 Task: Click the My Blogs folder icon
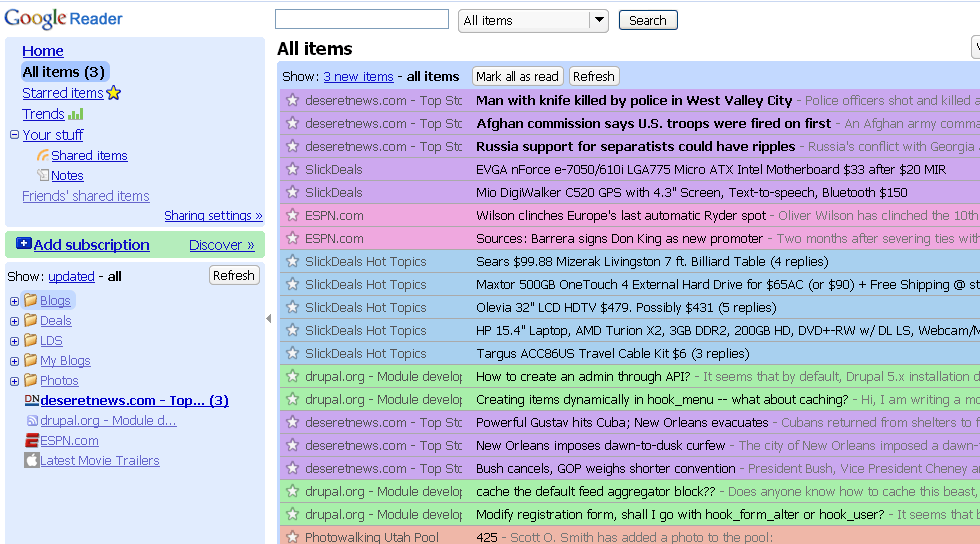(31, 360)
